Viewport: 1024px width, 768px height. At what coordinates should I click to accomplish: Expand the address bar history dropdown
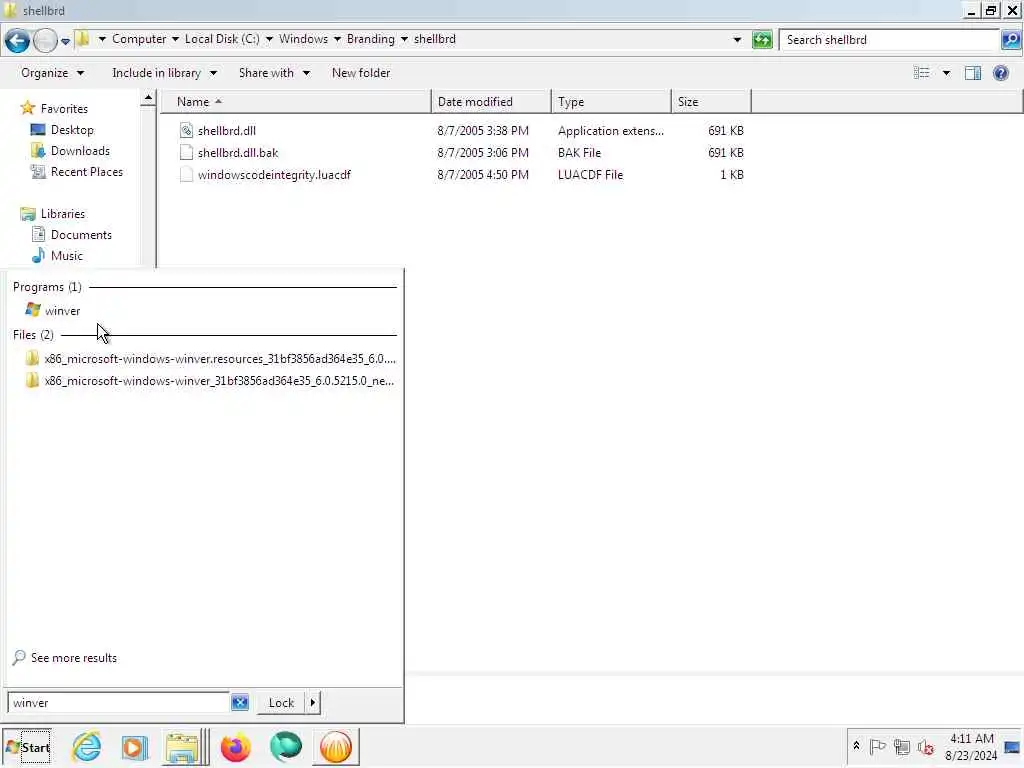pos(737,40)
